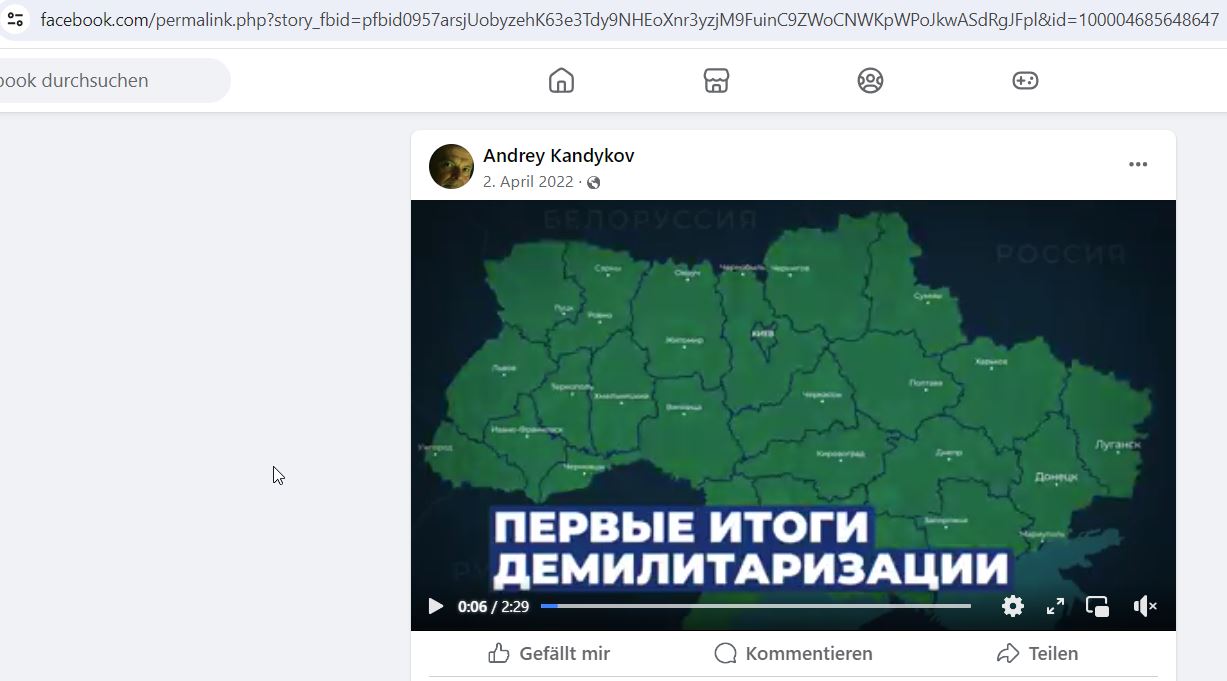Unmute the video sound
Screen dimensions: 1227x681
[1145, 606]
